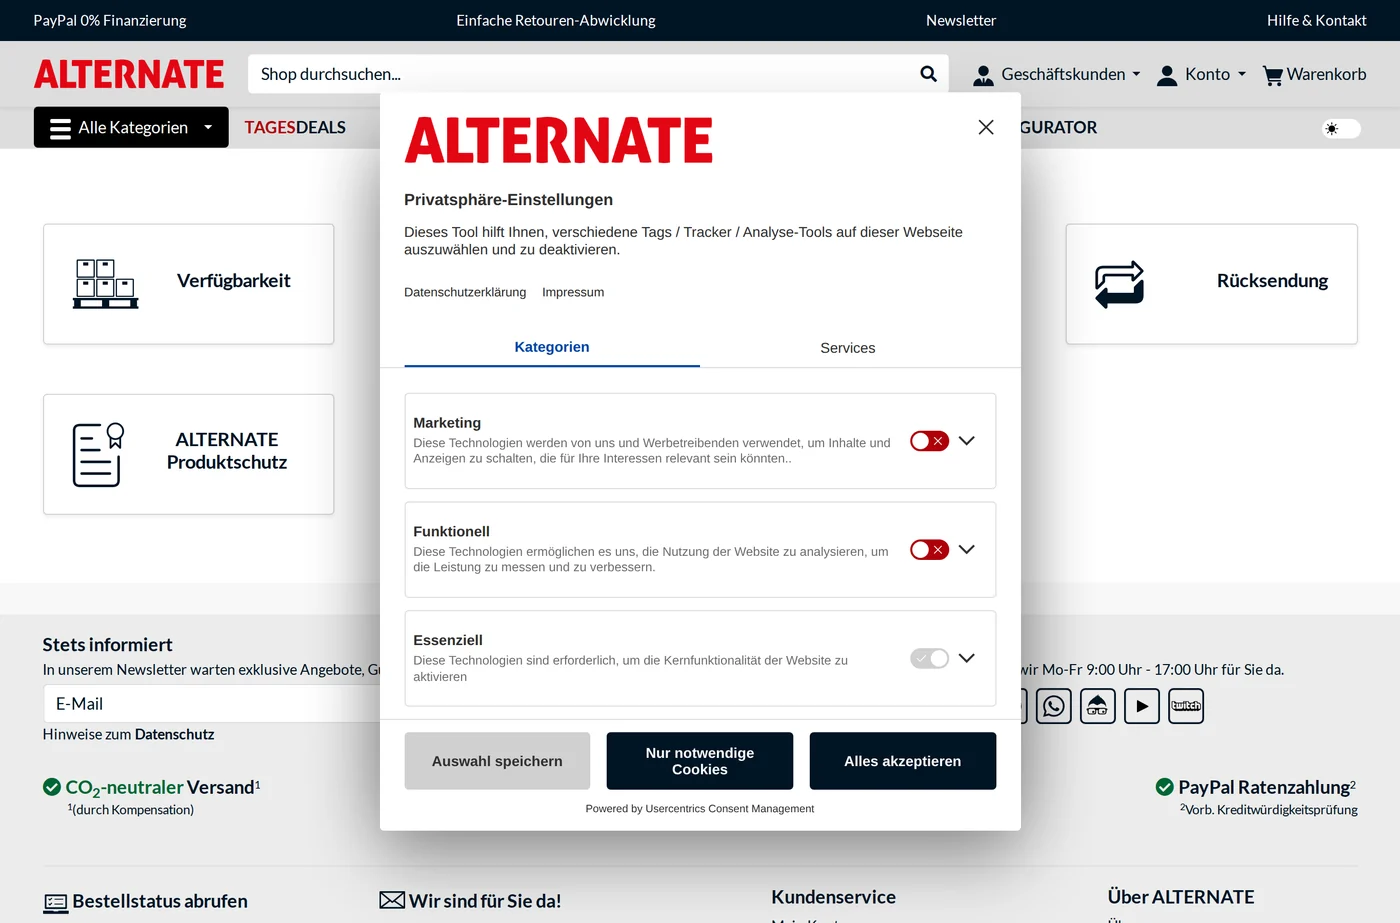Expand the Funktionell category details
Viewport: 1400px width, 923px height.
tap(966, 550)
